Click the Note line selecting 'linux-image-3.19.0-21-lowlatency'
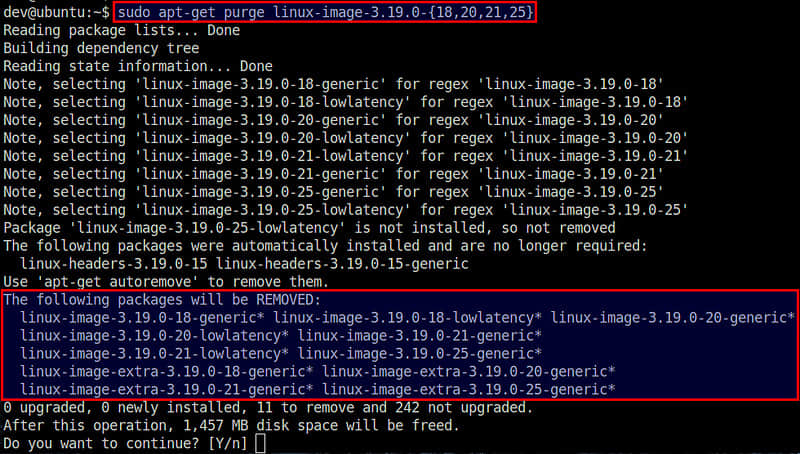800x454 pixels. point(345,156)
